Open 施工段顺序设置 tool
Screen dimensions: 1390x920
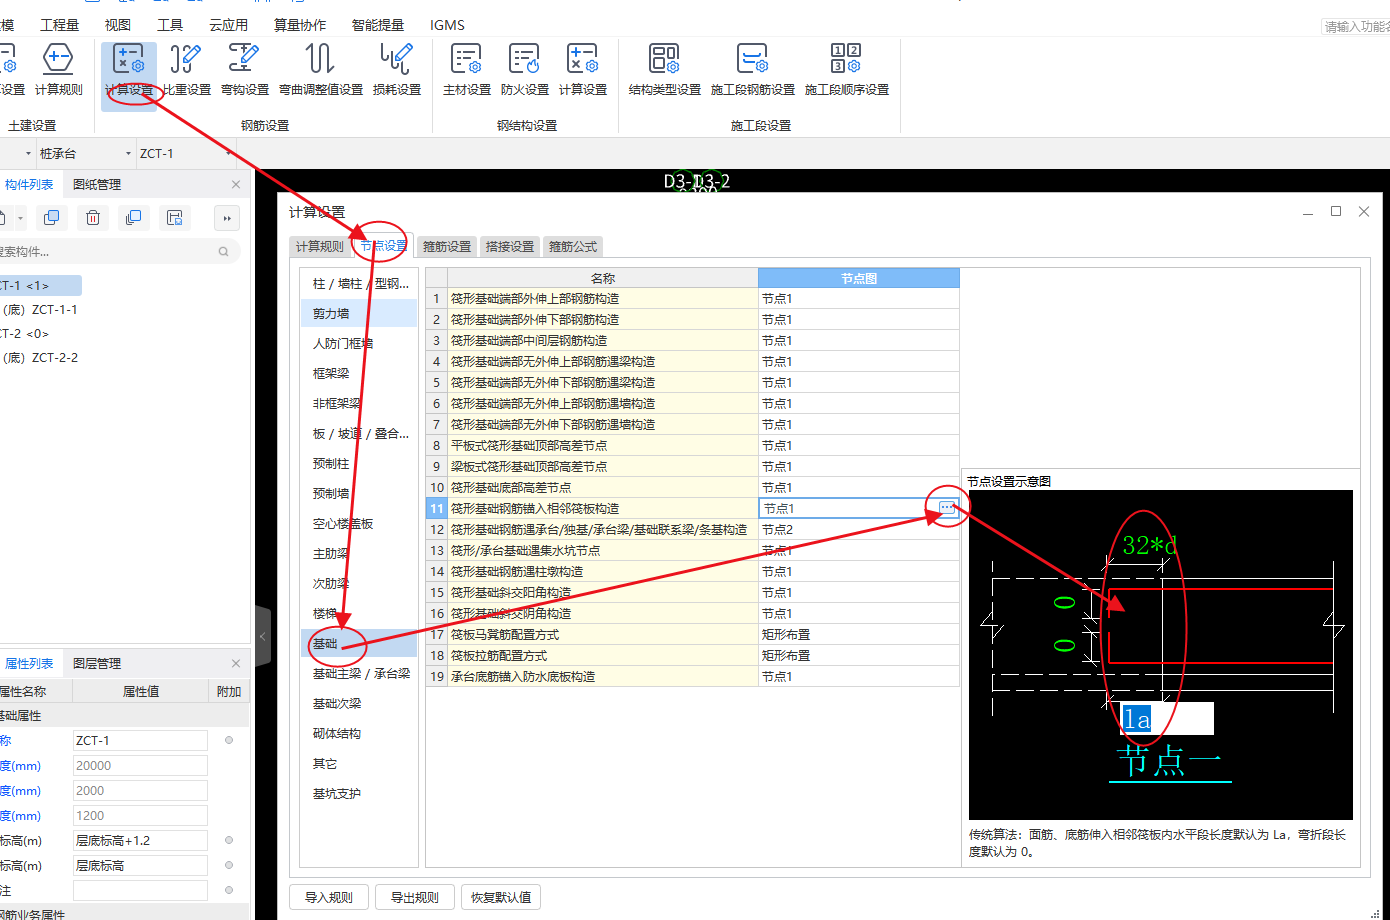click(x=846, y=70)
